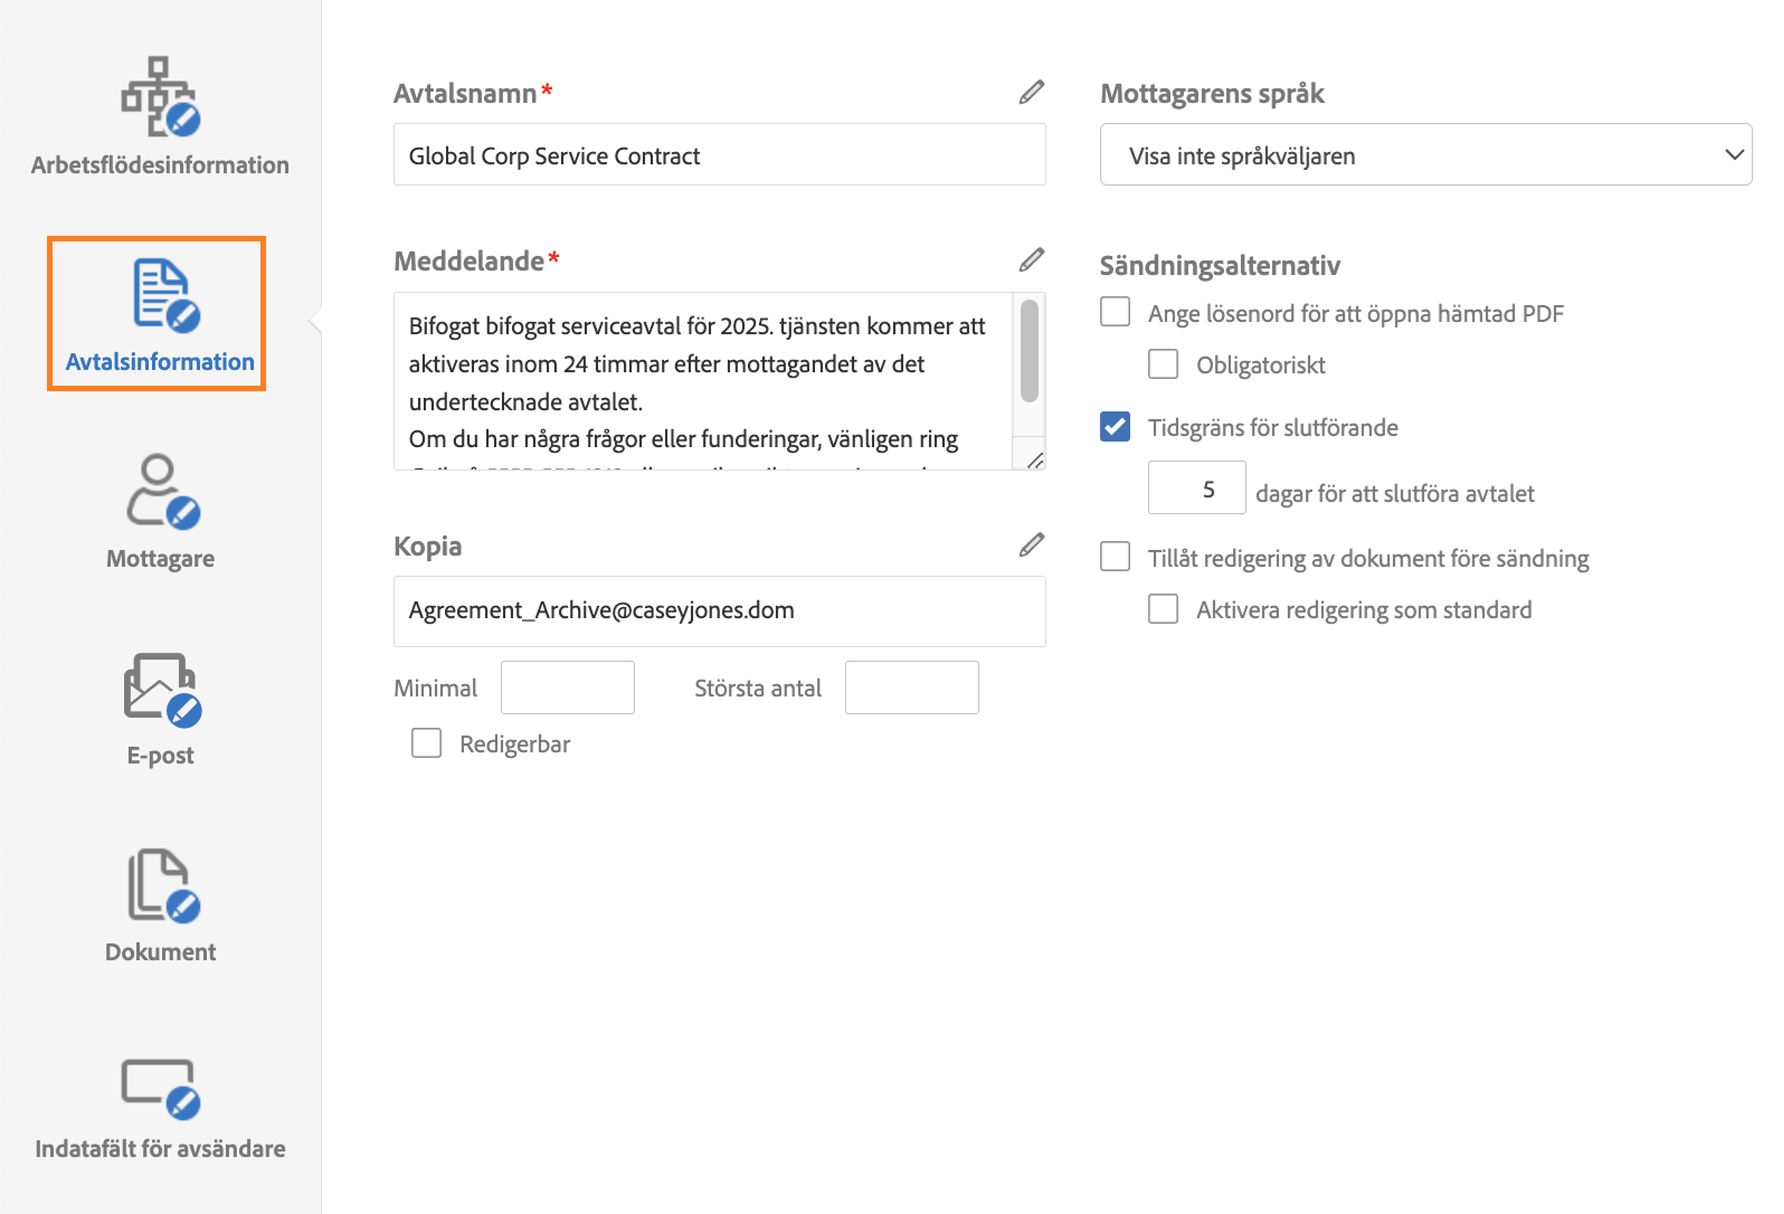
Task: Enable Ange lösenord för att öppna hämtad PDF
Action: coord(1115,312)
